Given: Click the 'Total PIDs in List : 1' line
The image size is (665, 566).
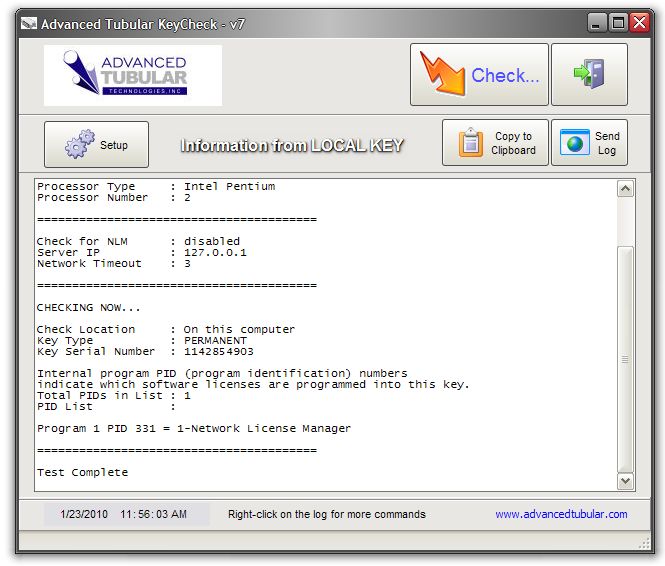Looking at the screenshot, I should click(114, 396).
